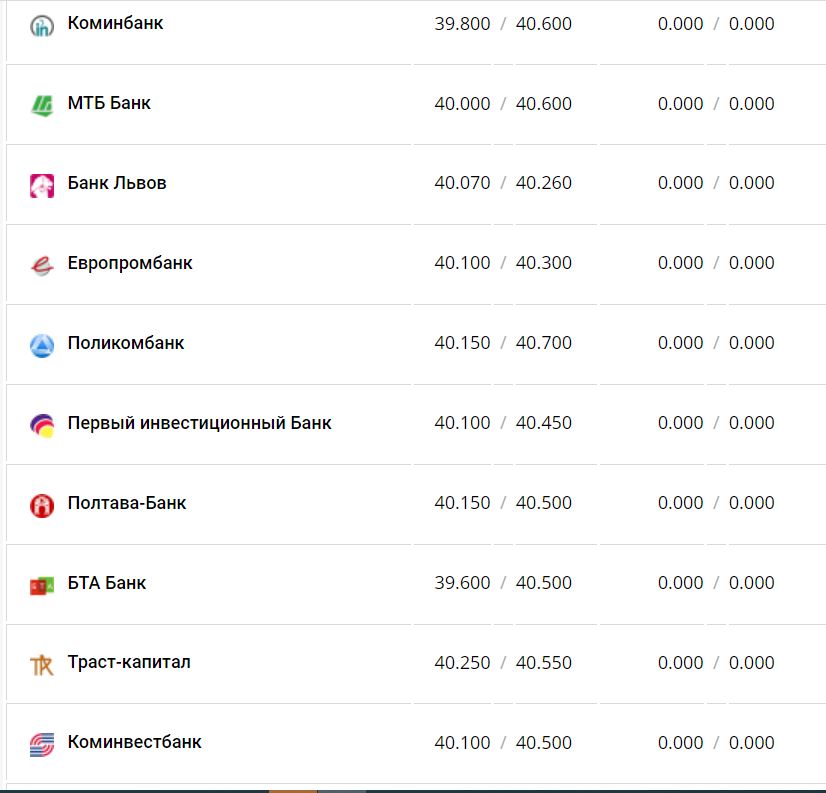
Task: Click the Европромбанк logo icon
Action: (41, 265)
